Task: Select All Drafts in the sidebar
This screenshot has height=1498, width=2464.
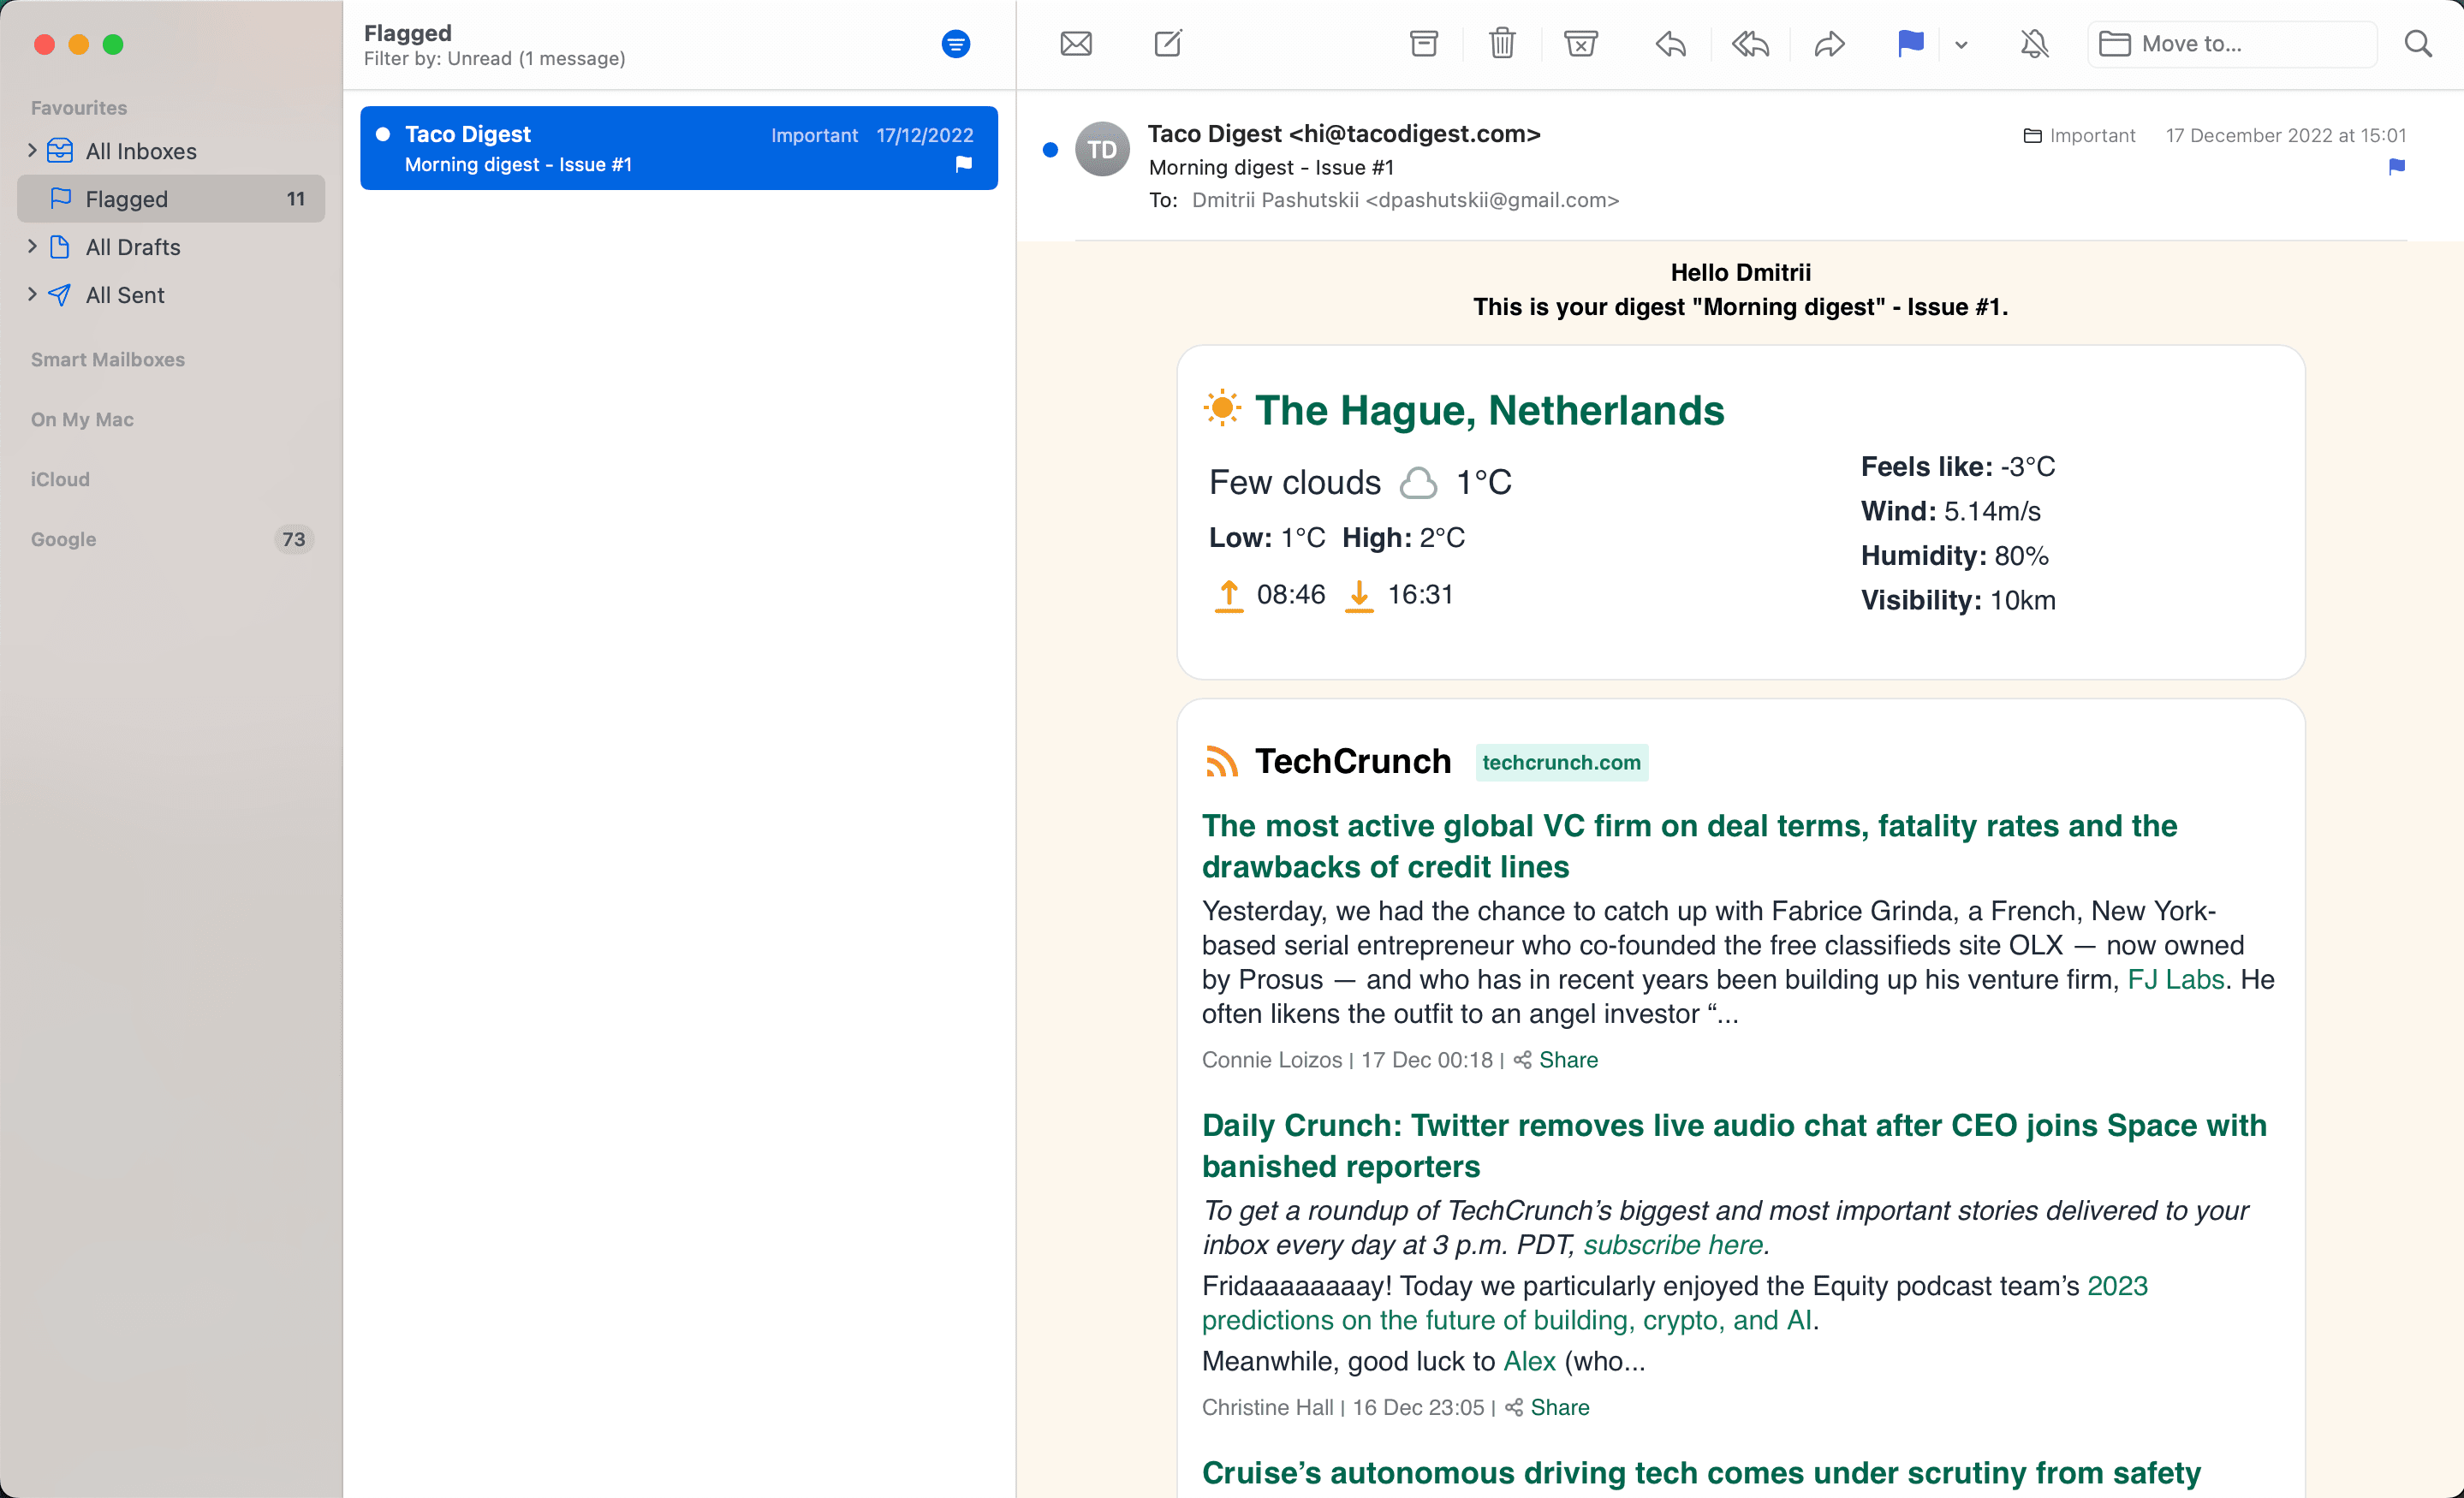Action: 132,247
